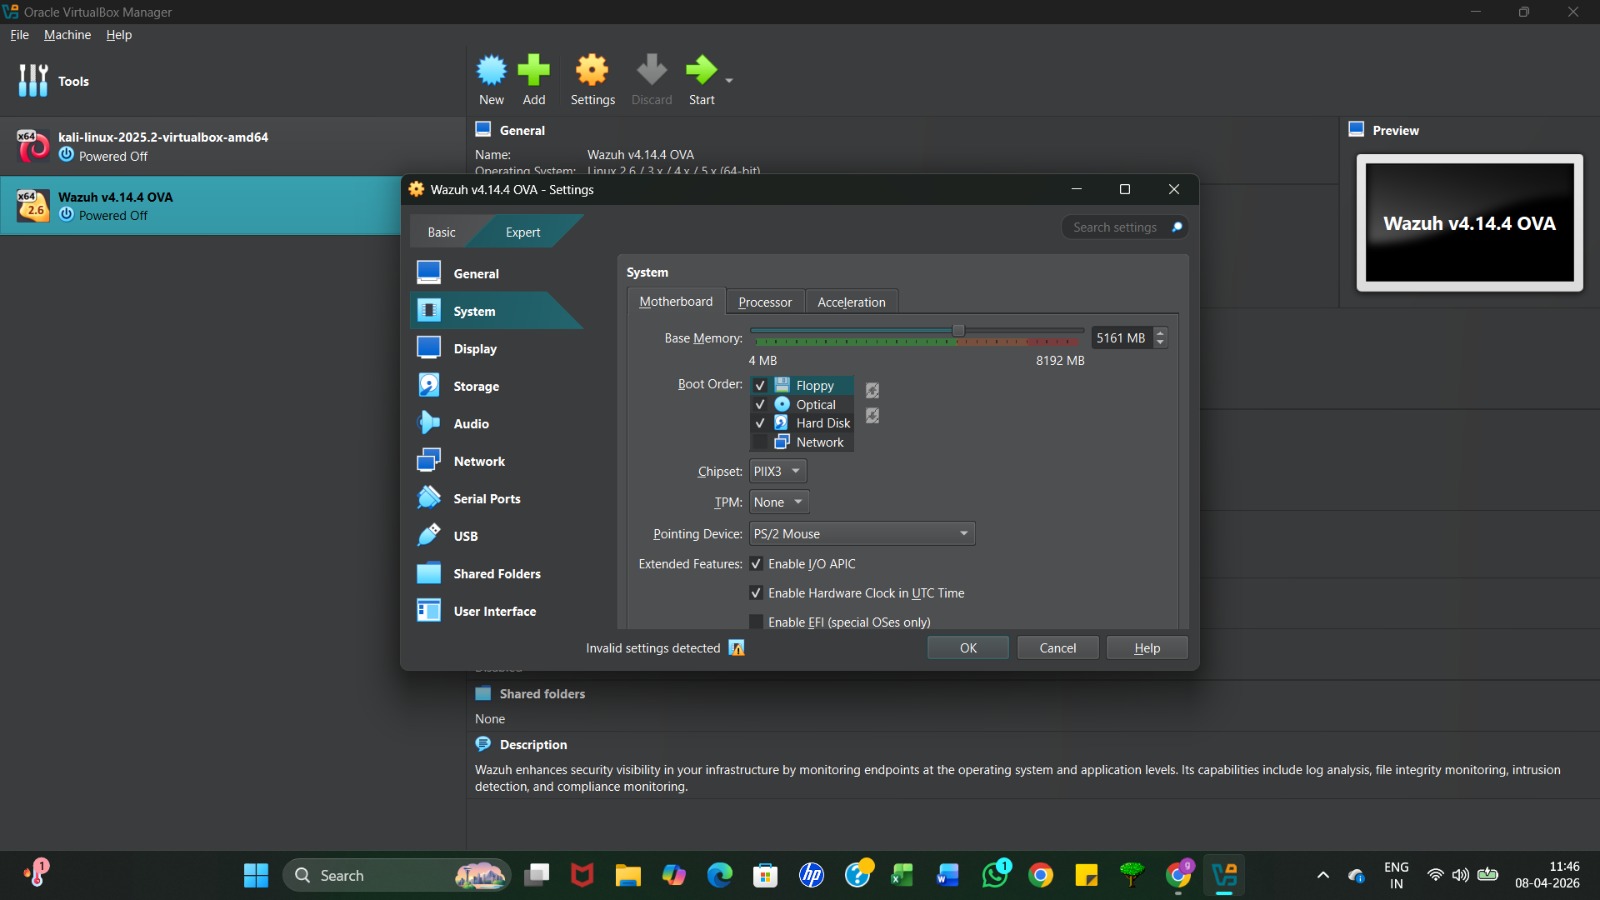This screenshot has height=900, width=1600.
Task: Click the Base Memory spinner up arrow
Action: pos(1160,333)
